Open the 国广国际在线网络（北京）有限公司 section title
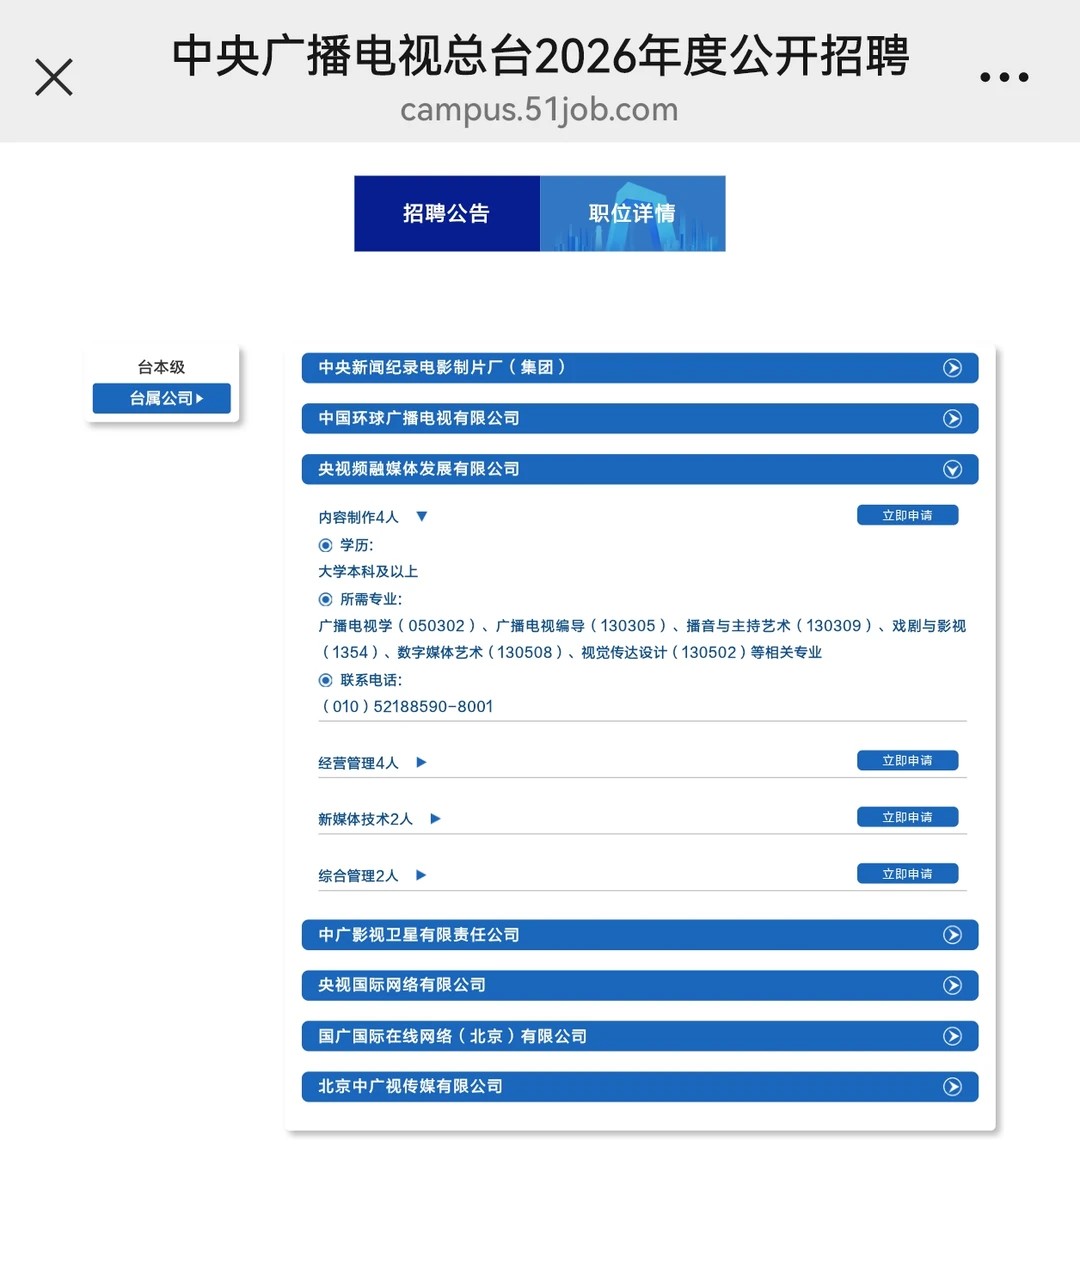The width and height of the screenshot is (1080, 1264). point(452,1036)
